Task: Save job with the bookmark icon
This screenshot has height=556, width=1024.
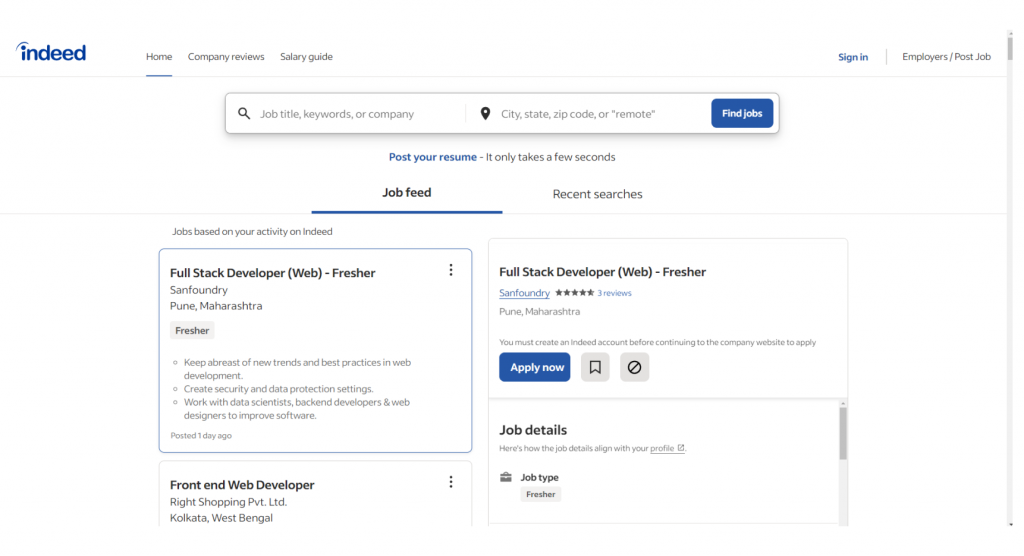Action: (595, 367)
